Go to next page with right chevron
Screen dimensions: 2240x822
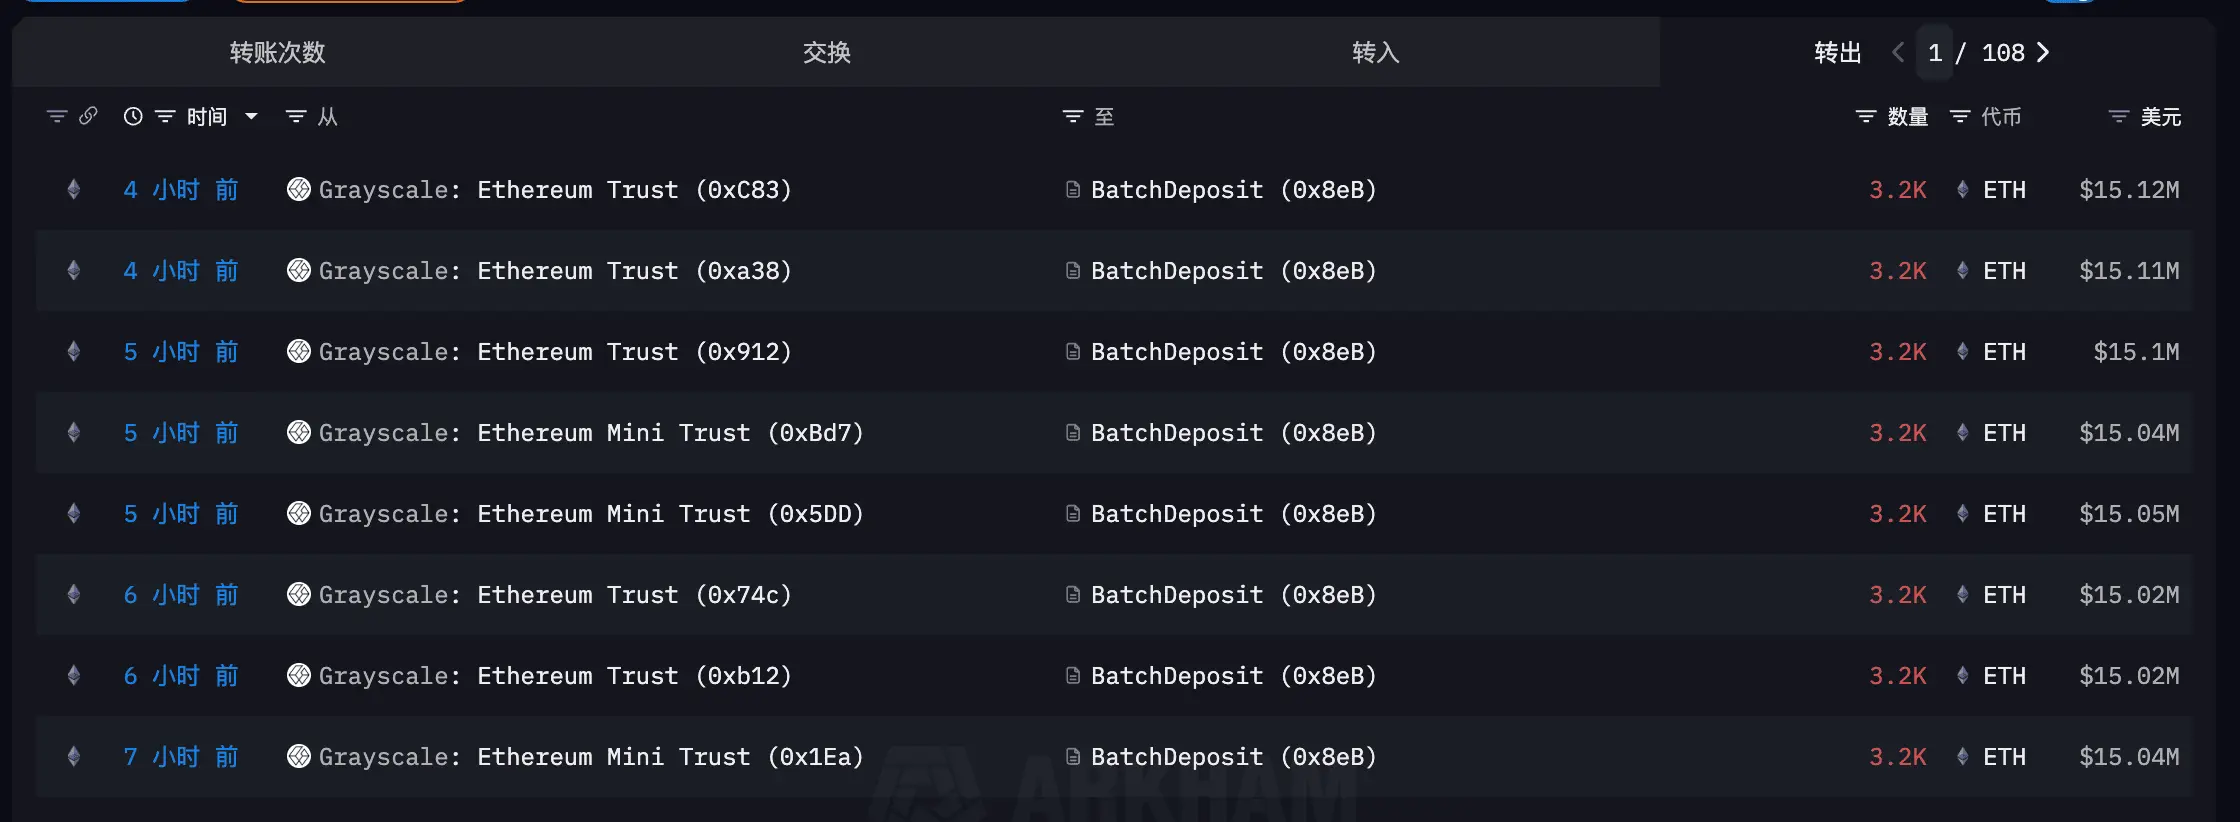2043,52
